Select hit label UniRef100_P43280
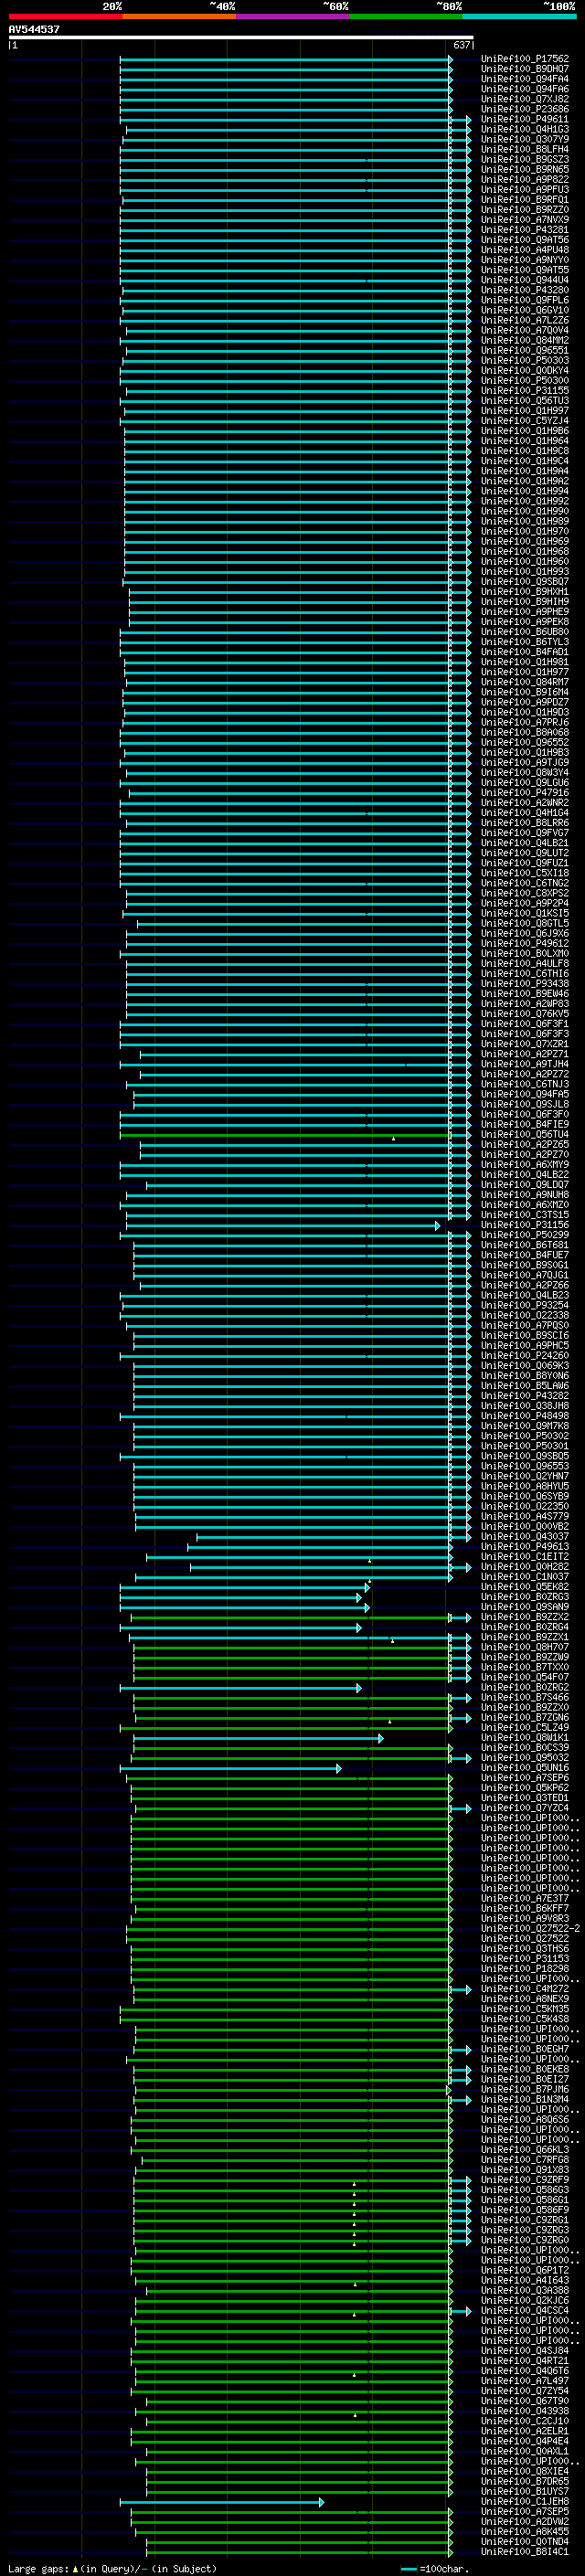This screenshot has height=2576, width=585. click(x=524, y=290)
